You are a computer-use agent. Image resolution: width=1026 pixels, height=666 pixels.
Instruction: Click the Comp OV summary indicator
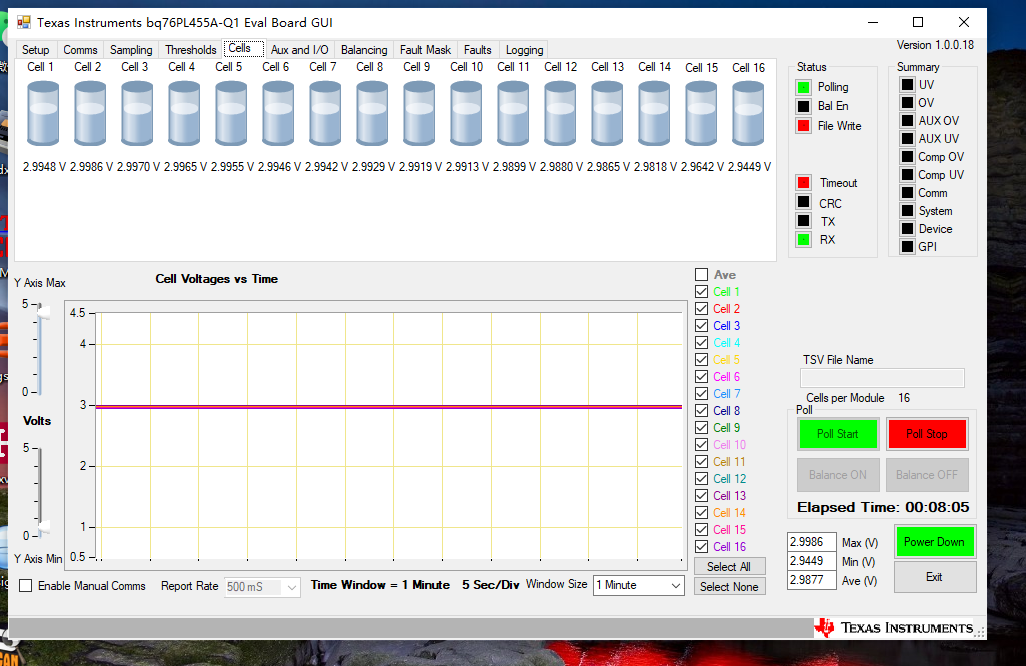click(x=907, y=156)
